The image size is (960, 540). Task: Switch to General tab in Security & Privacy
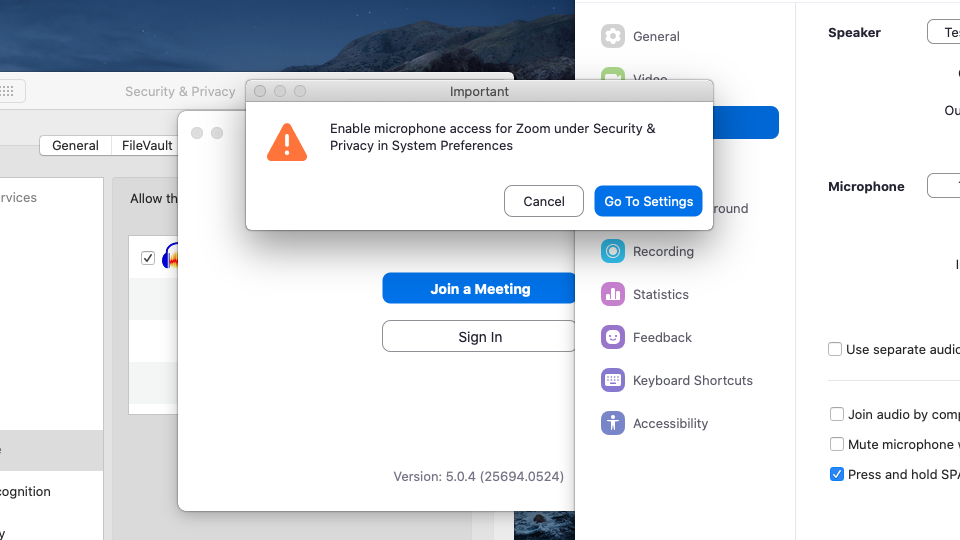pyautogui.click(x=75, y=146)
